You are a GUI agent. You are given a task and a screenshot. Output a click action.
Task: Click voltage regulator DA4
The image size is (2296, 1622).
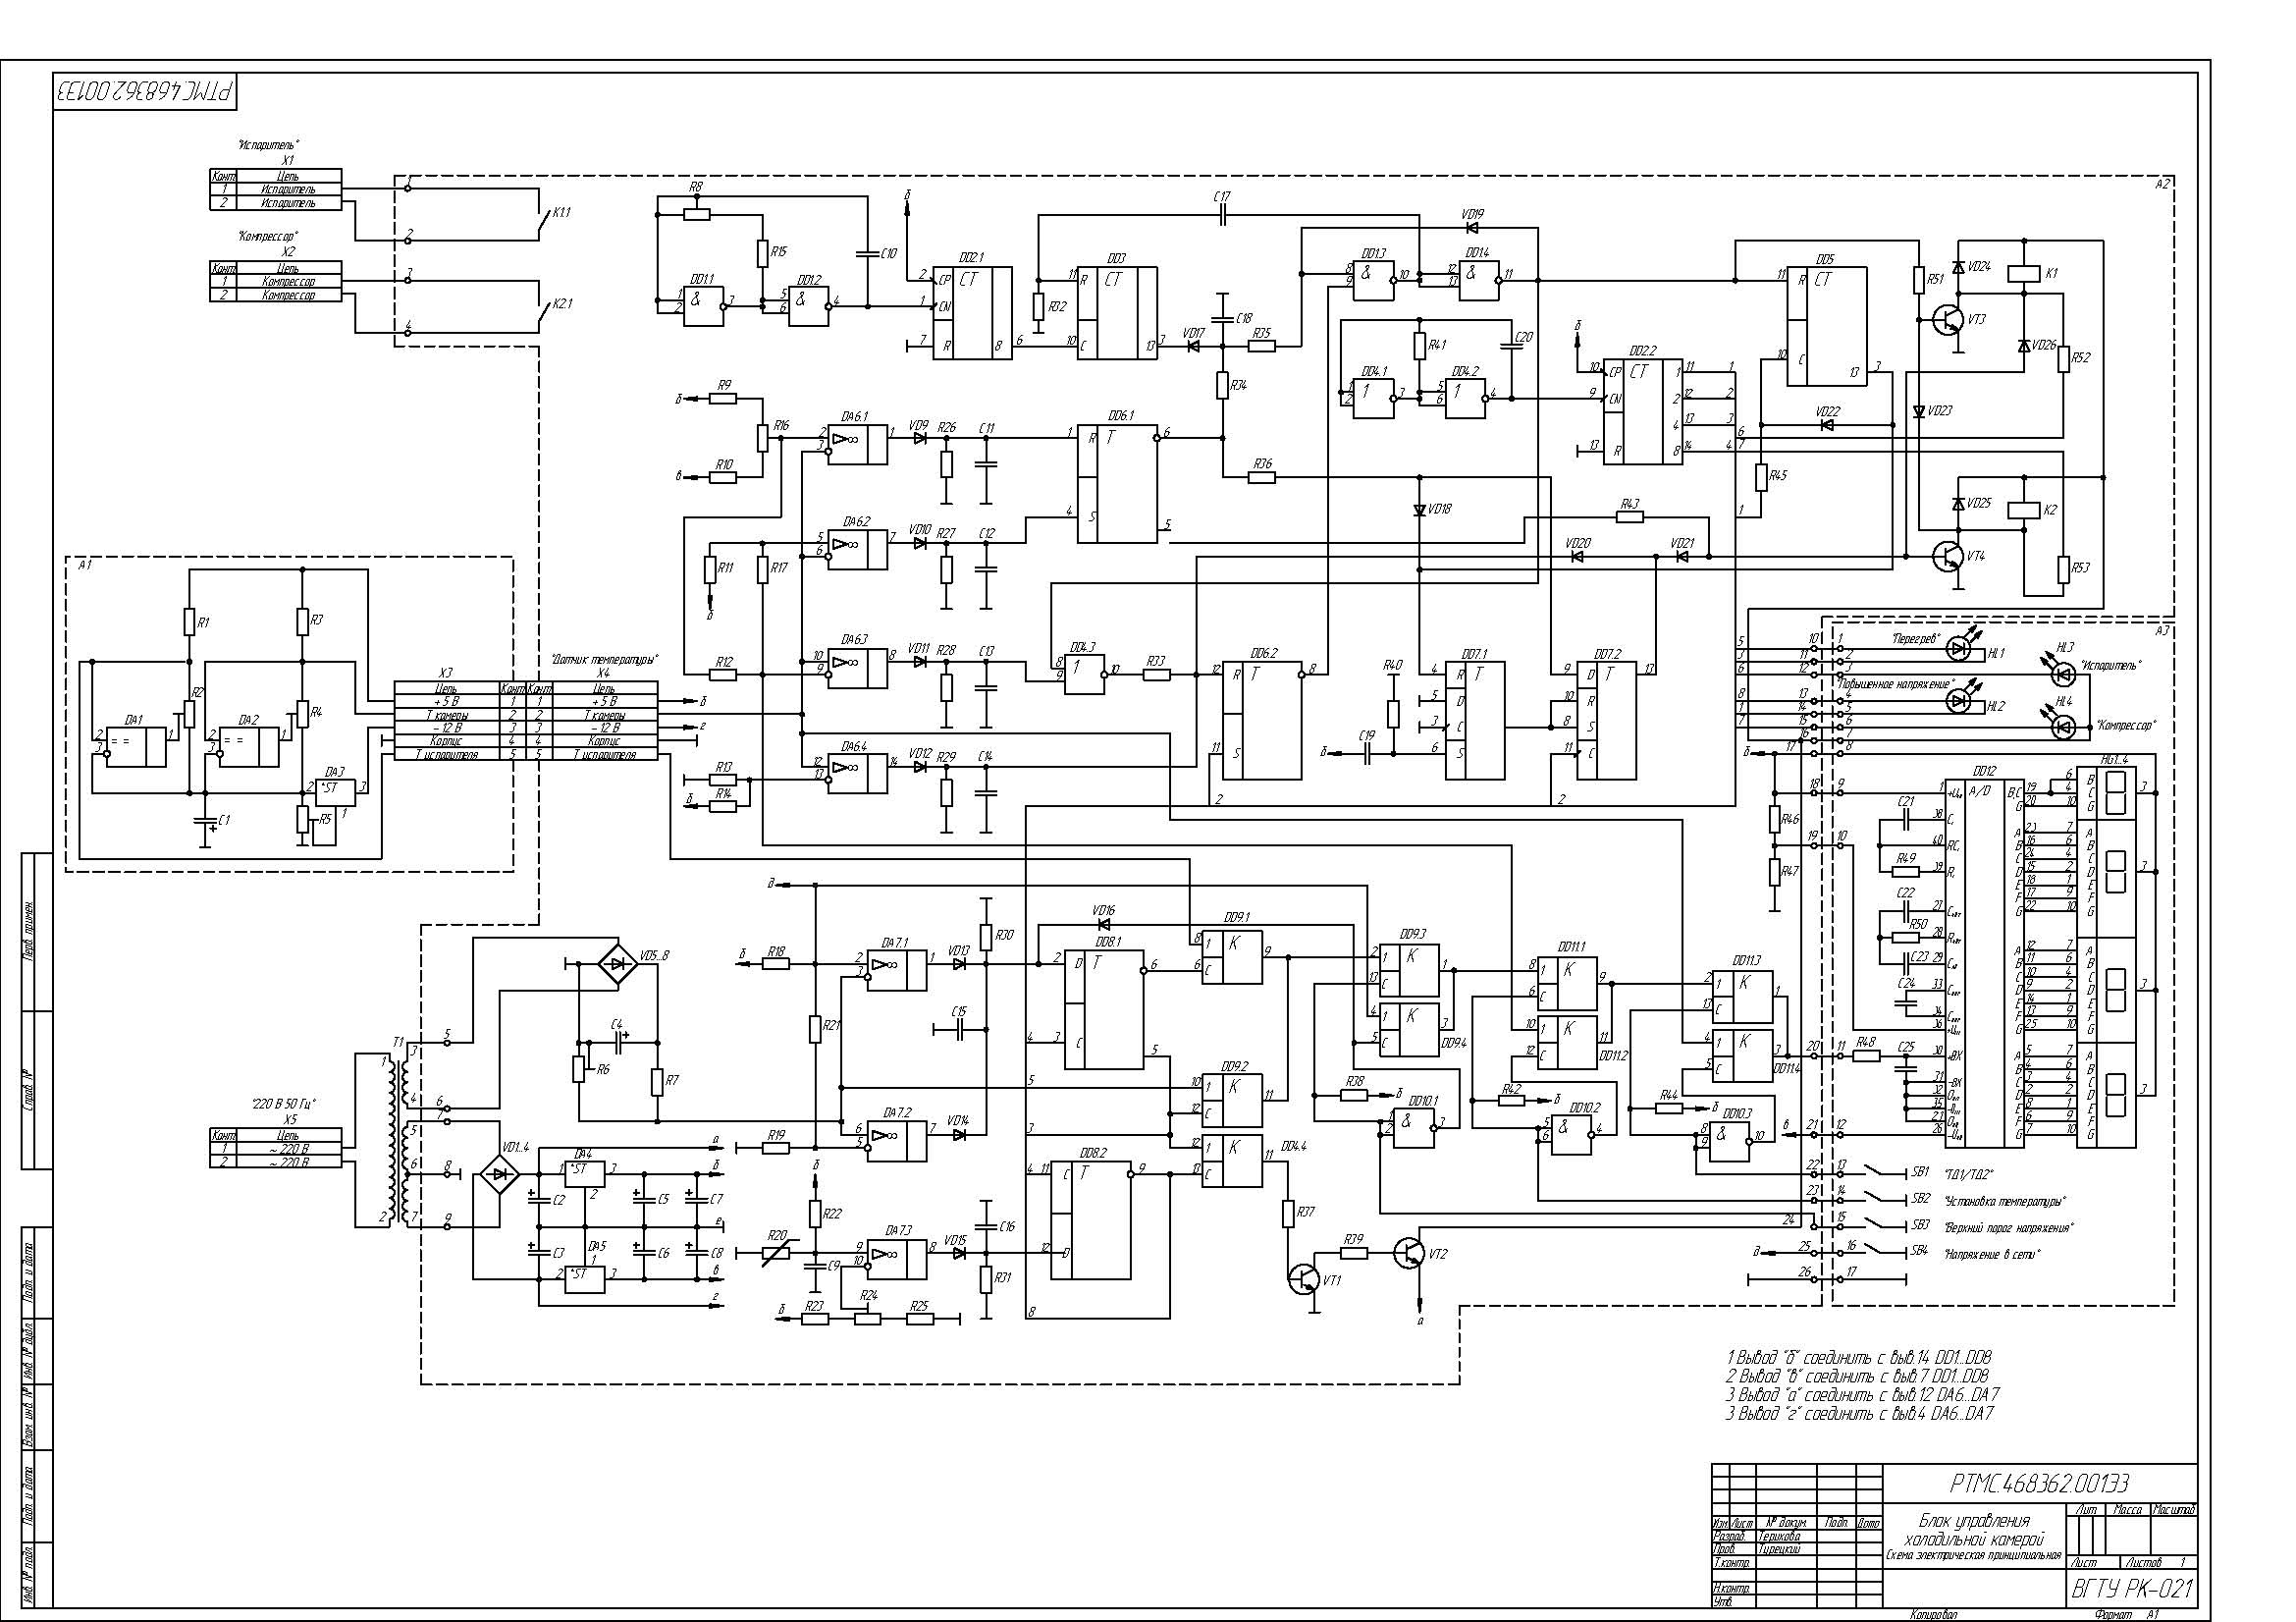coord(584,1174)
